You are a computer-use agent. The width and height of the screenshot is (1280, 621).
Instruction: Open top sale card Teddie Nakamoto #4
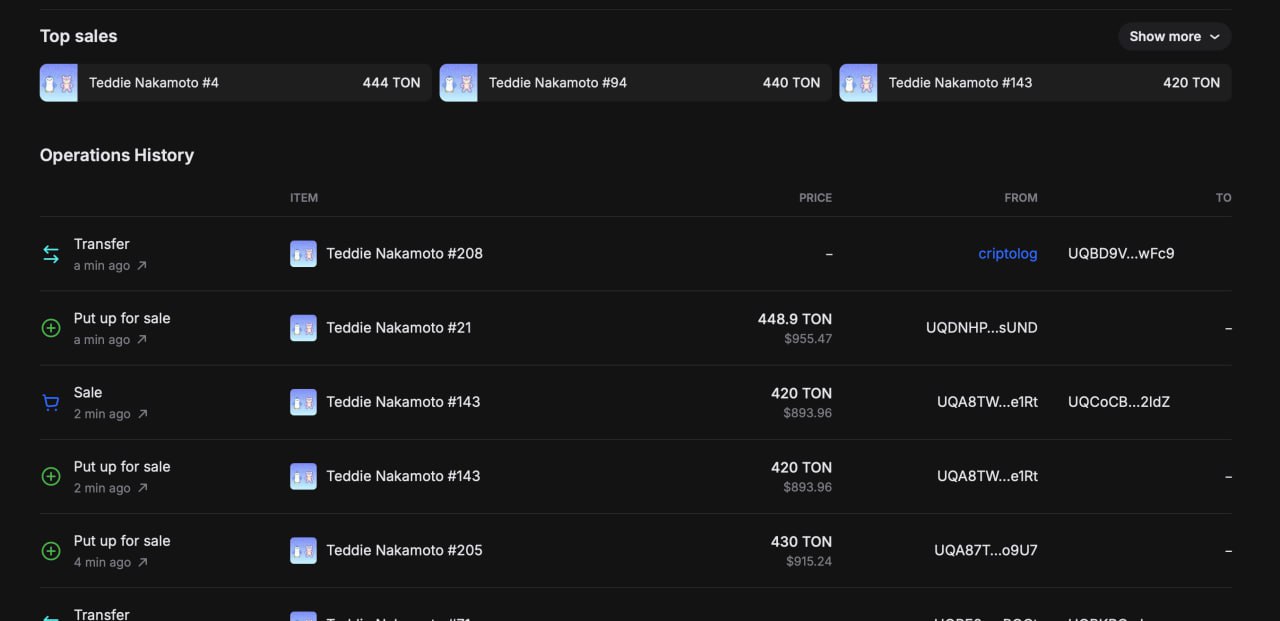(235, 83)
